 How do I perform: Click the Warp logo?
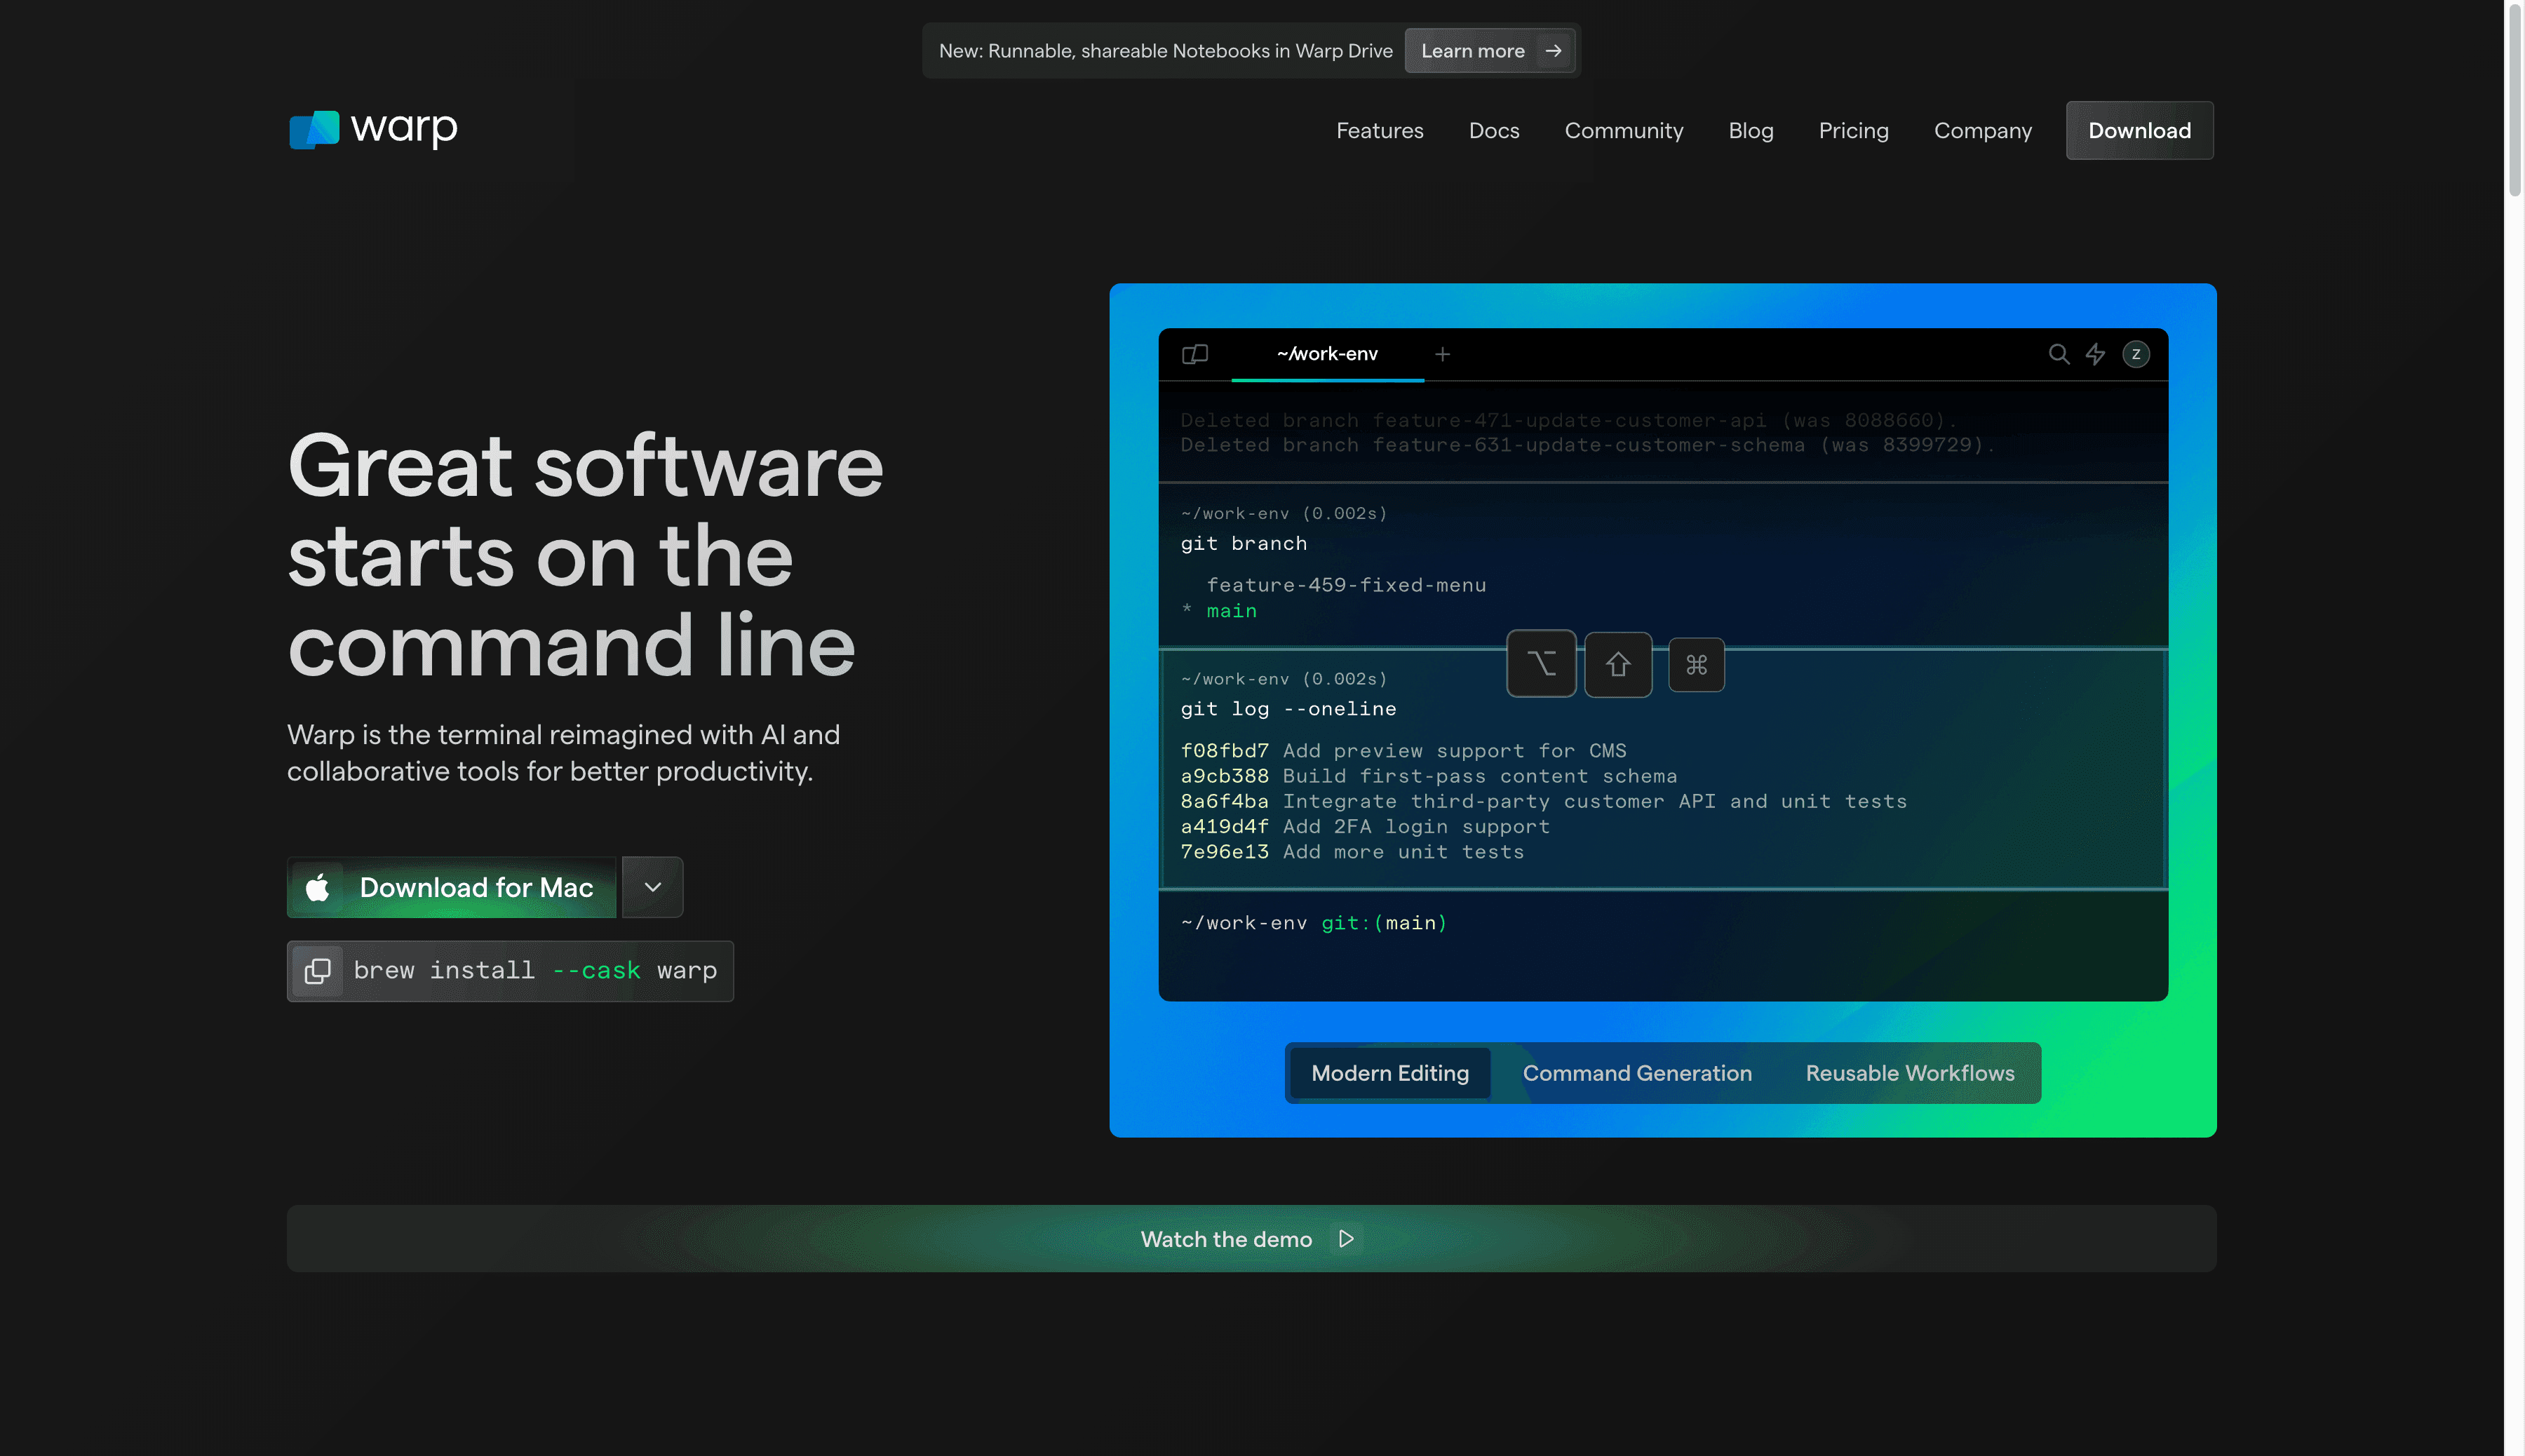373,129
